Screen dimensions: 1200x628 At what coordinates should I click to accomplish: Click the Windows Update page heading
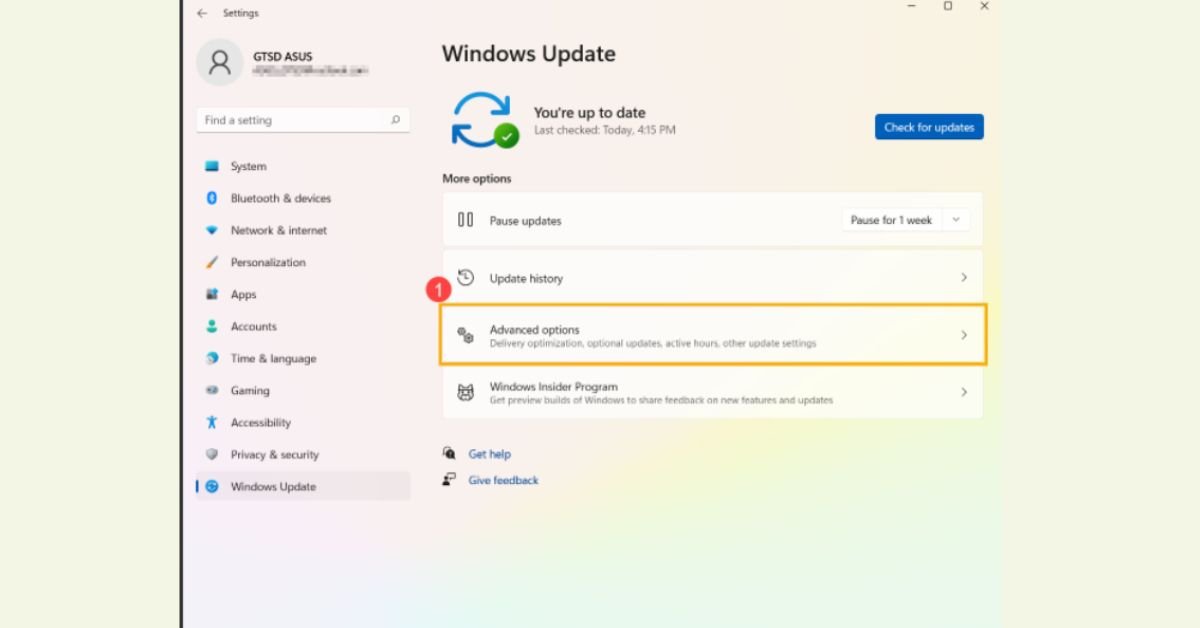(x=529, y=54)
